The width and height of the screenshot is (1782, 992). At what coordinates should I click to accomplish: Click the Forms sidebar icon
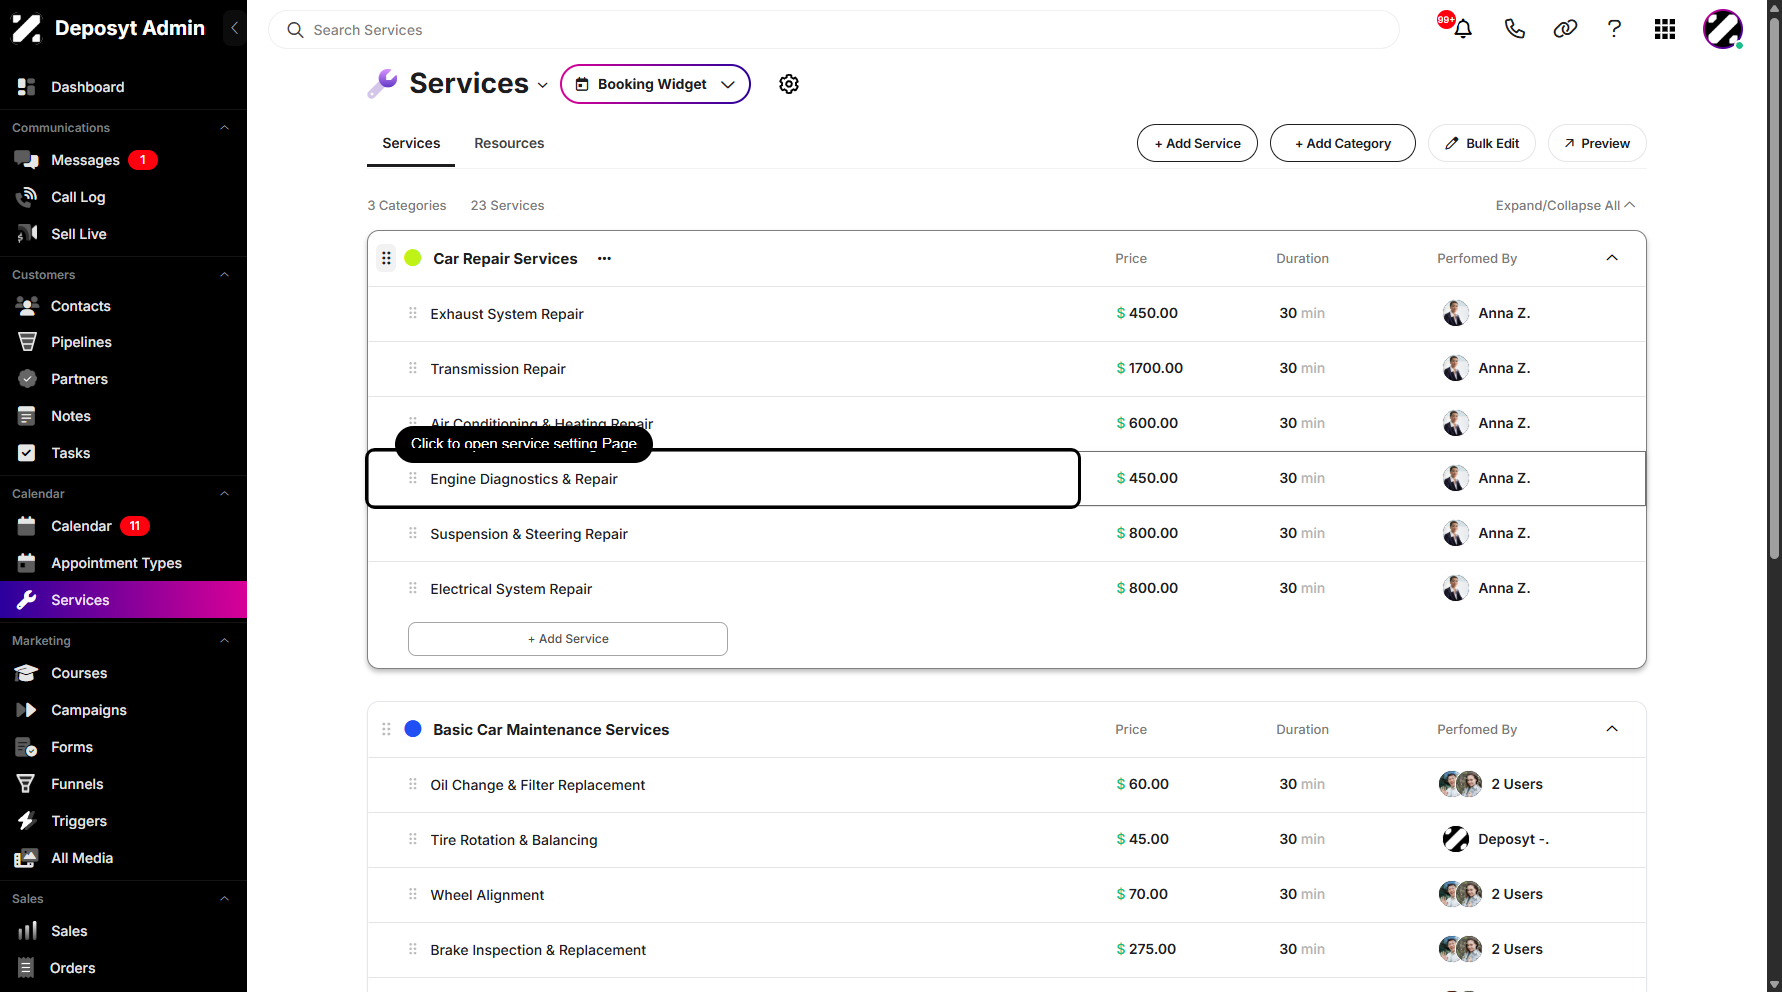click(27, 747)
